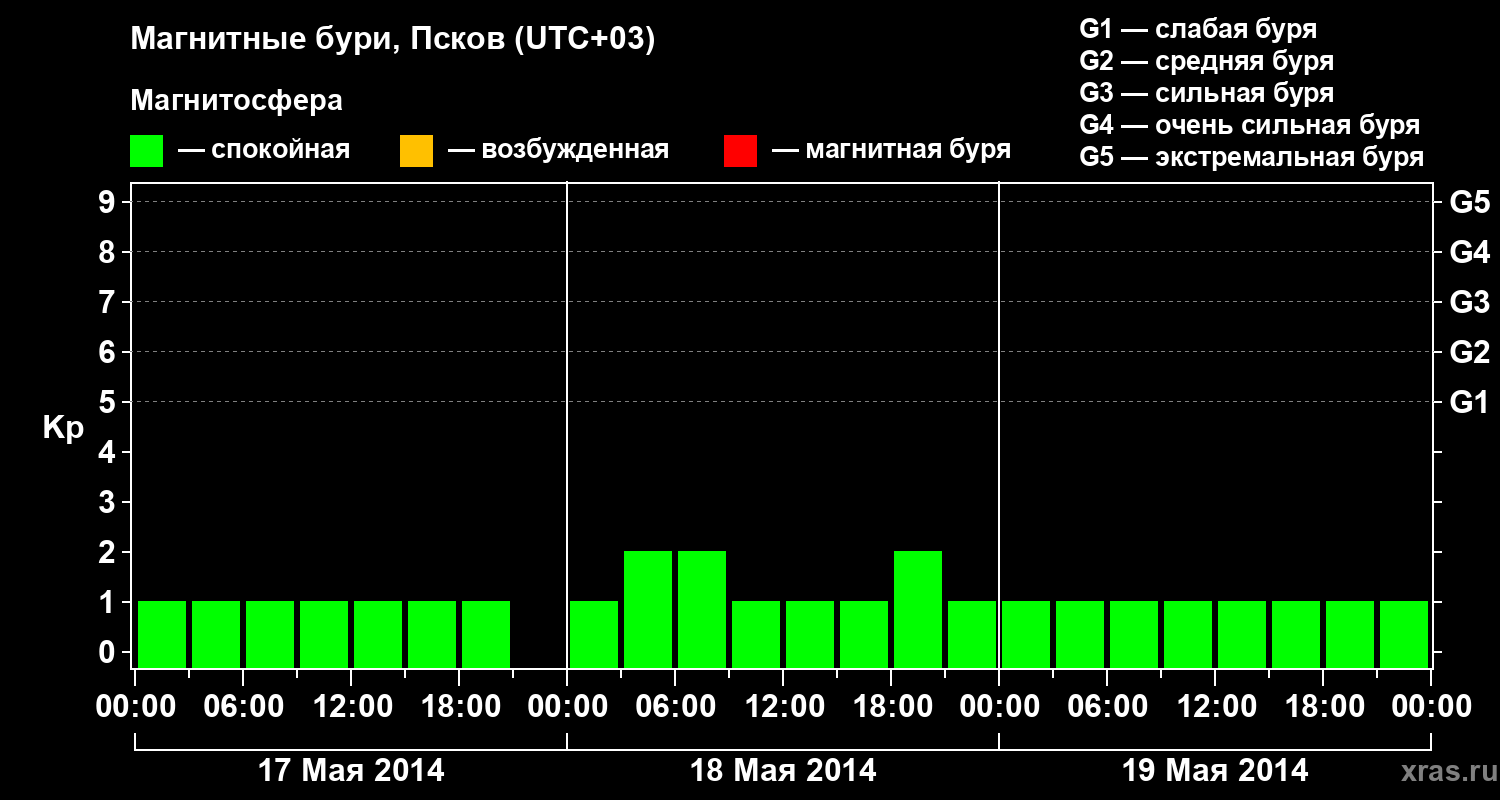Click the 'Kp' axis label
Screen dimensions: 1500x800
pos(63,427)
